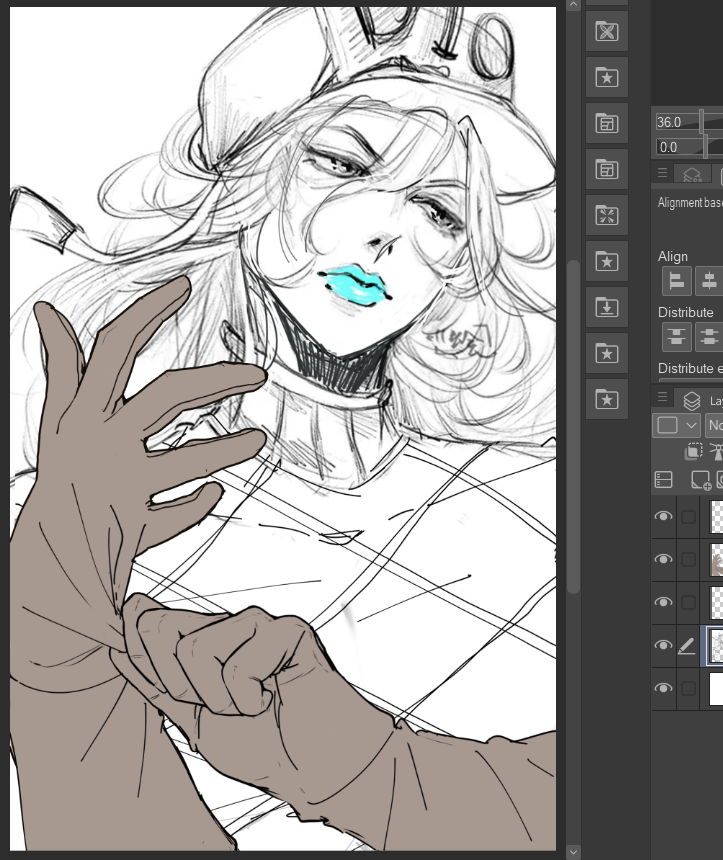The width and height of the screenshot is (723, 860).
Task: Create a new raster layer
Action: click(x=701, y=480)
